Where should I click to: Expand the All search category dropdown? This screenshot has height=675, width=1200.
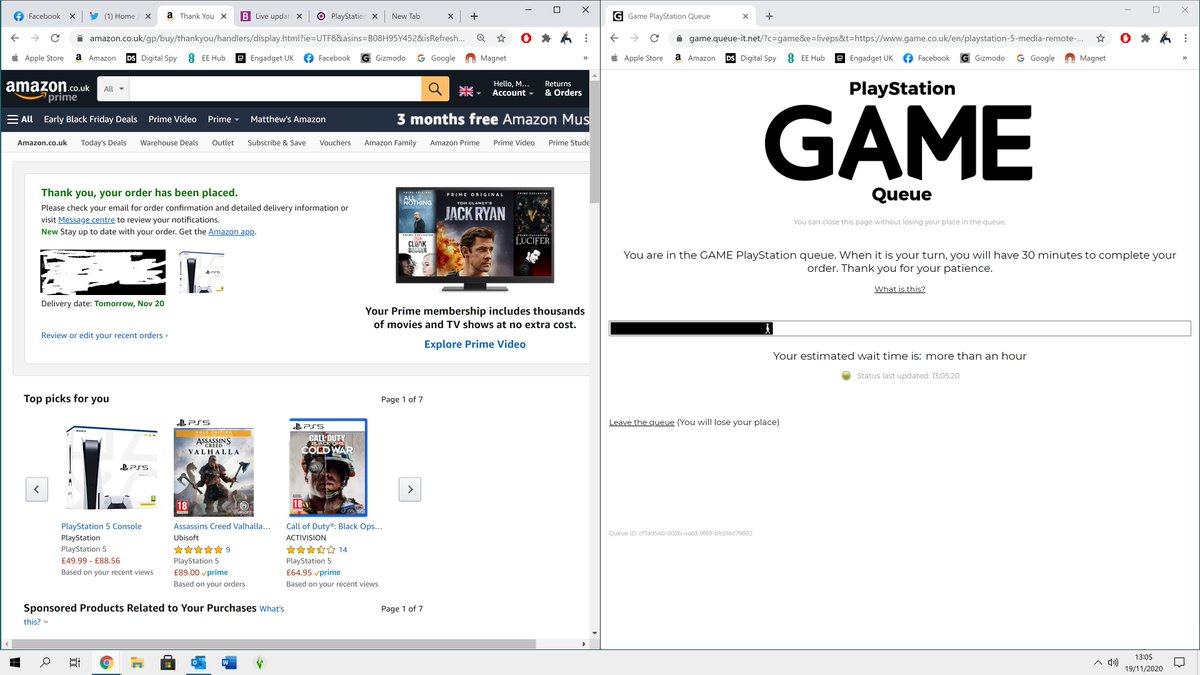pyautogui.click(x=115, y=90)
